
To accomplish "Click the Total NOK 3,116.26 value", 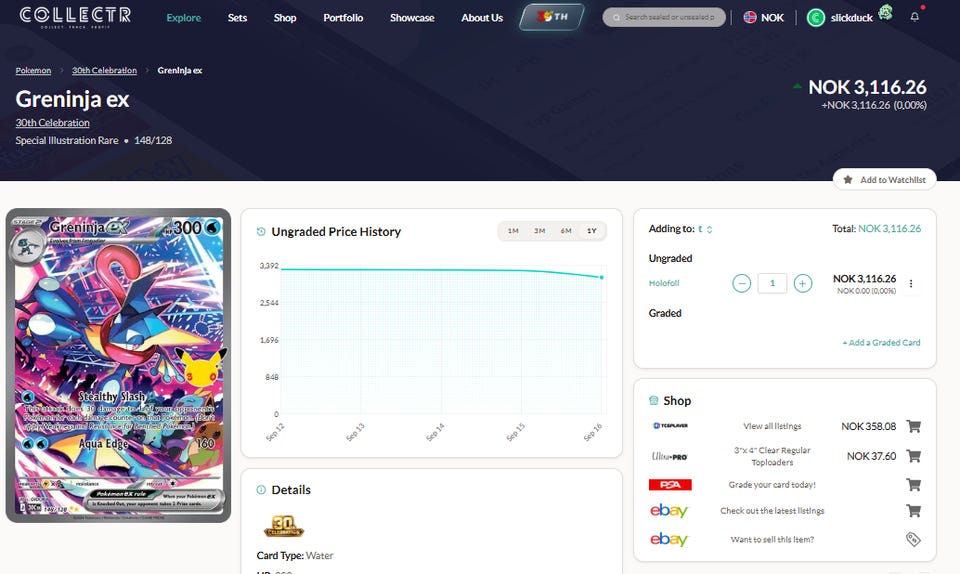I will click(x=890, y=228).
